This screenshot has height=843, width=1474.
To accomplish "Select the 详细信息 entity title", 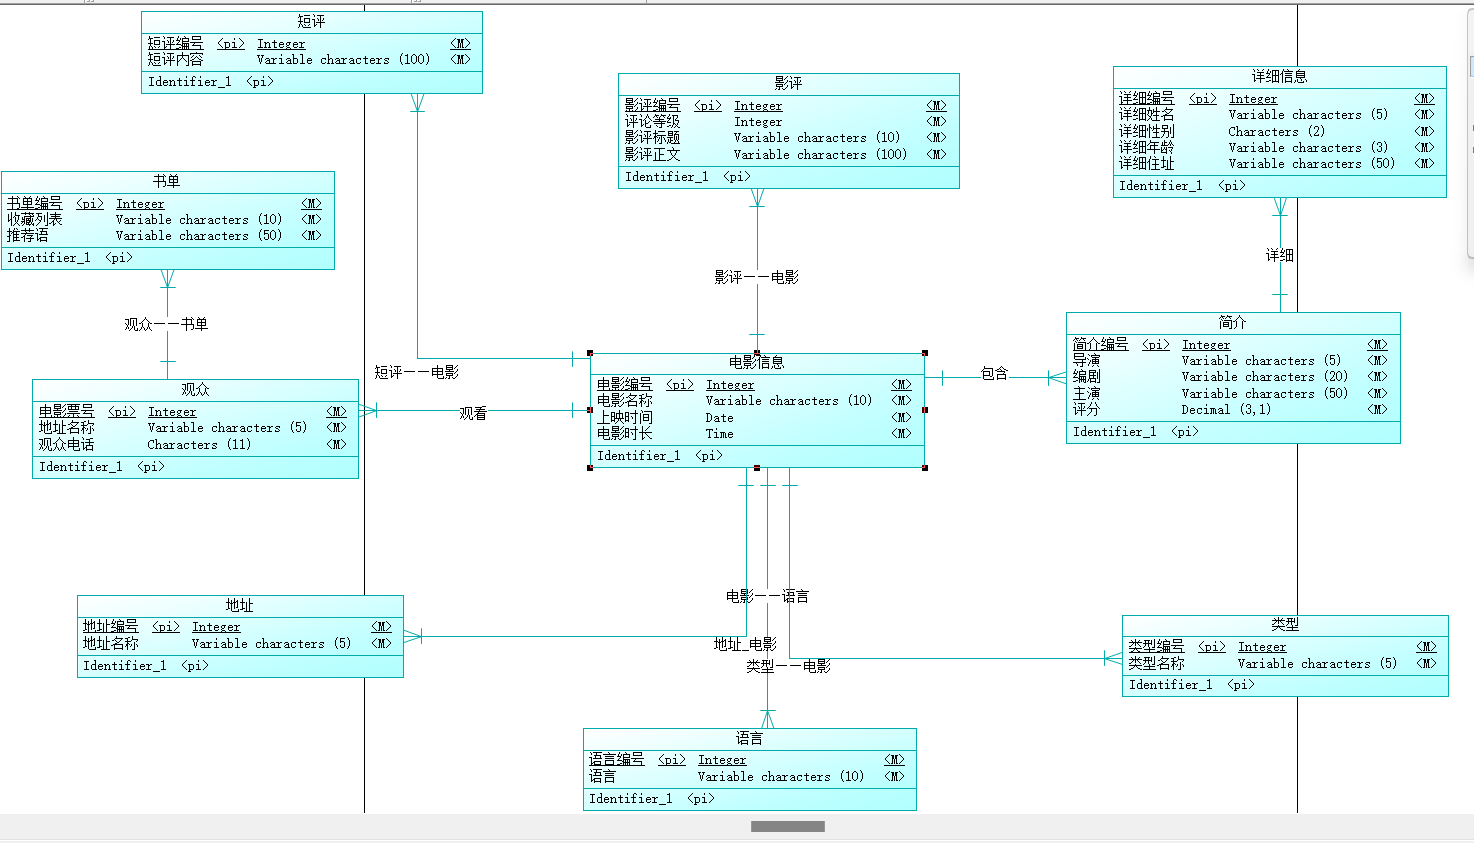I will point(1279,76).
